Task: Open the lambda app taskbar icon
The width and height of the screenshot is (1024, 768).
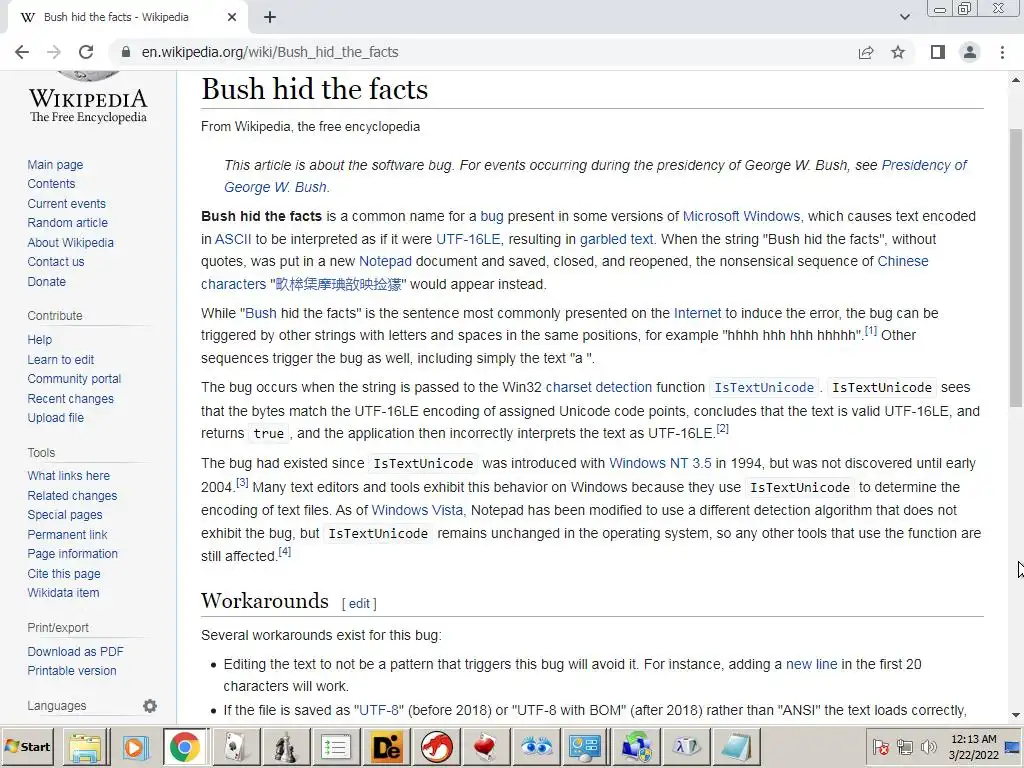Action: tap(686, 747)
